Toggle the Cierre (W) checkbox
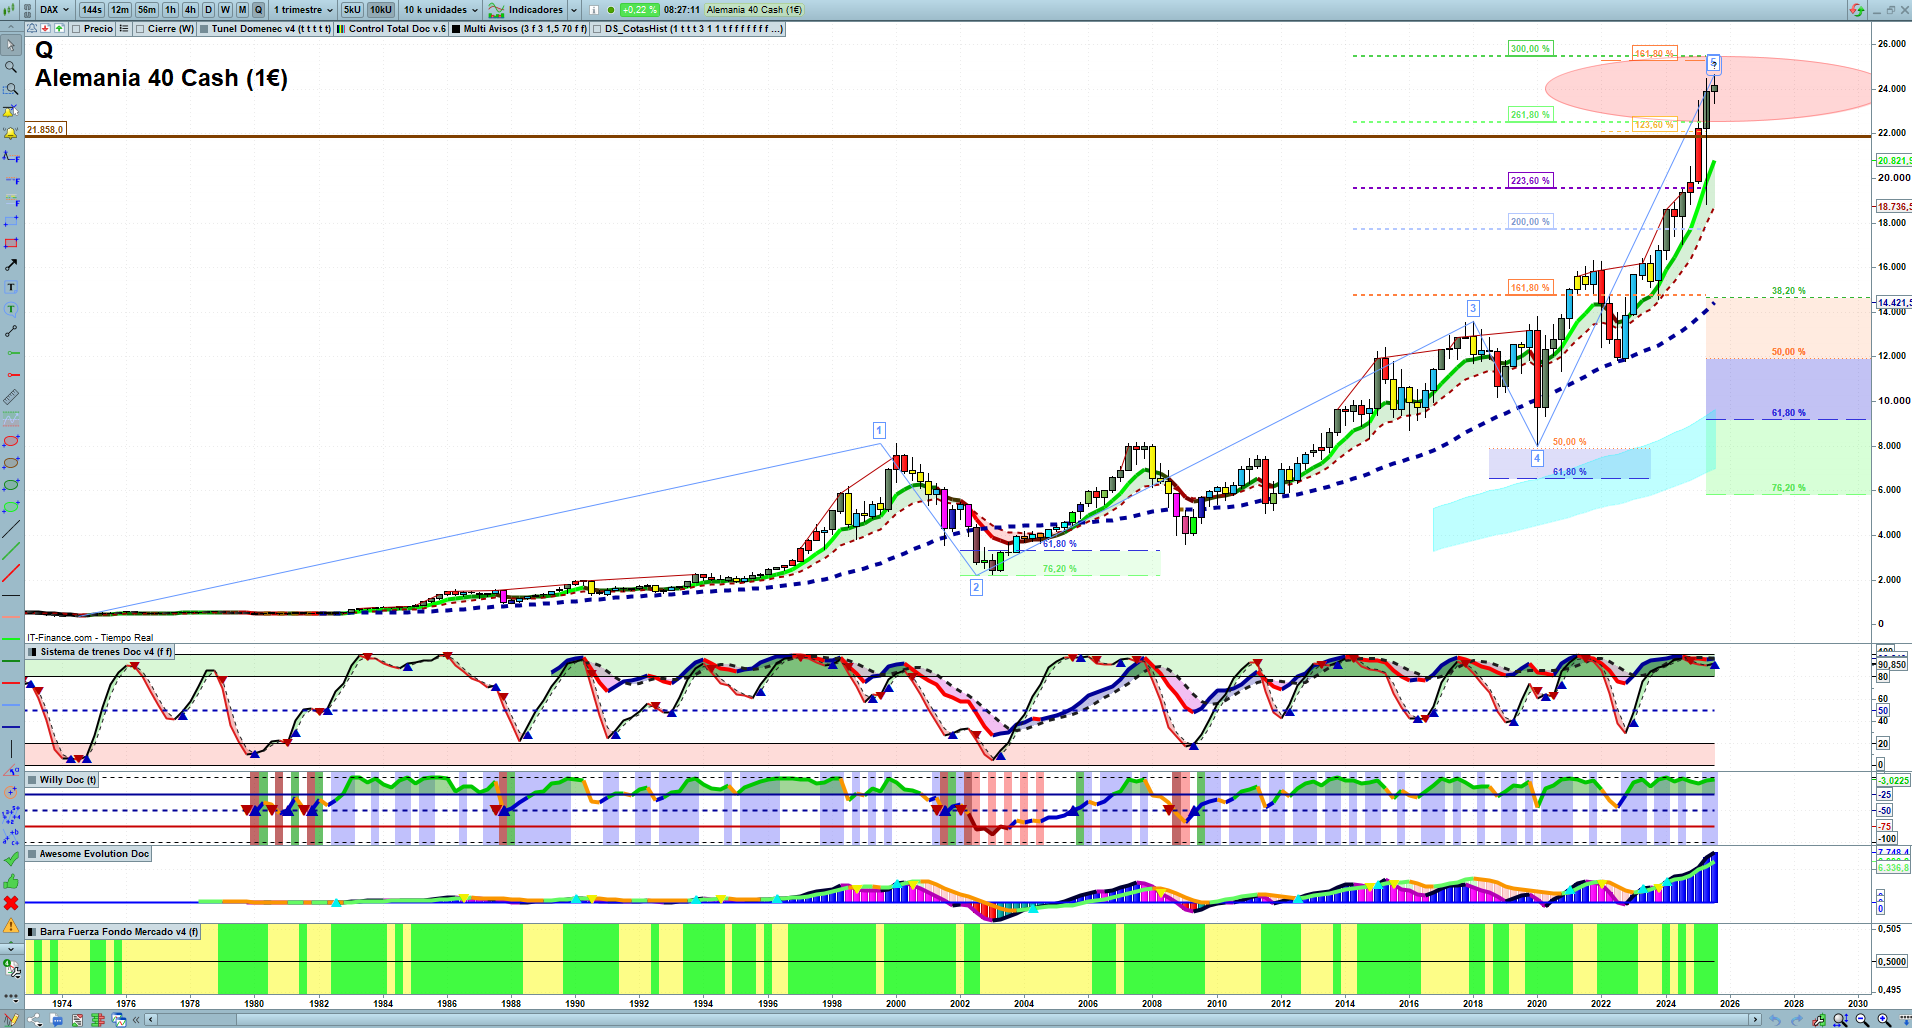 (x=140, y=29)
